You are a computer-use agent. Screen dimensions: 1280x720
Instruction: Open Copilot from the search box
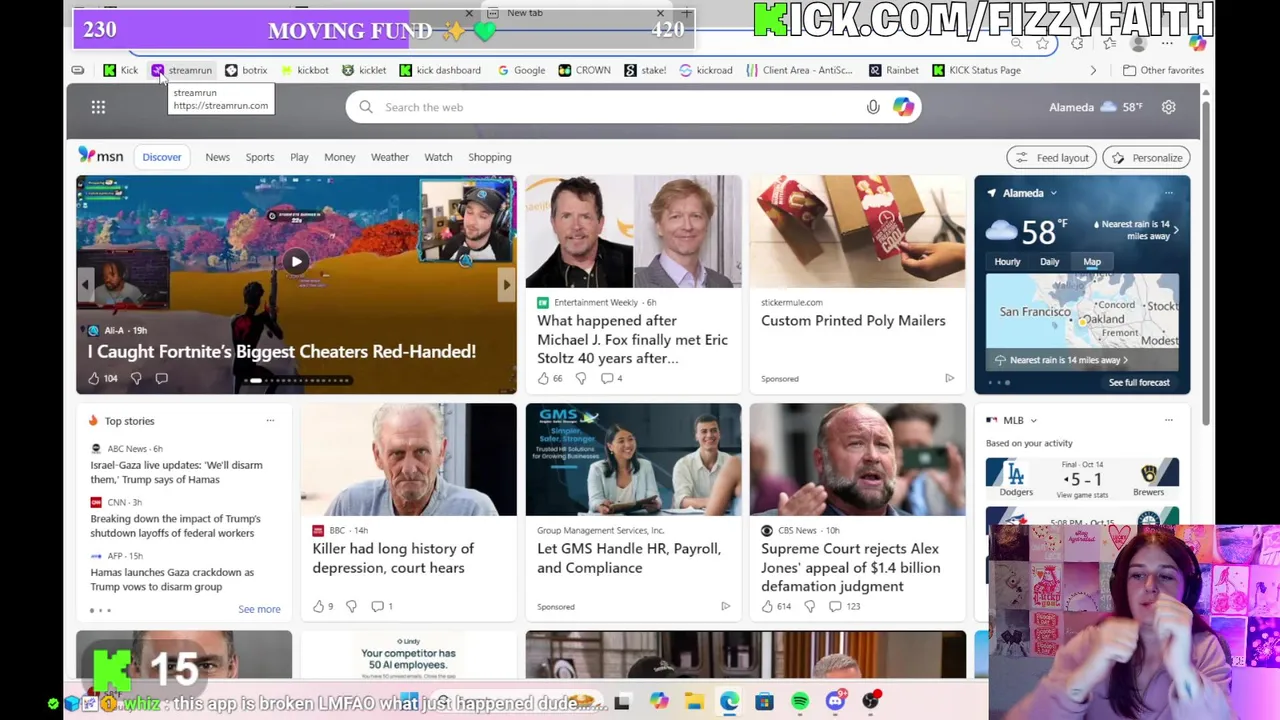(x=903, y=107)
